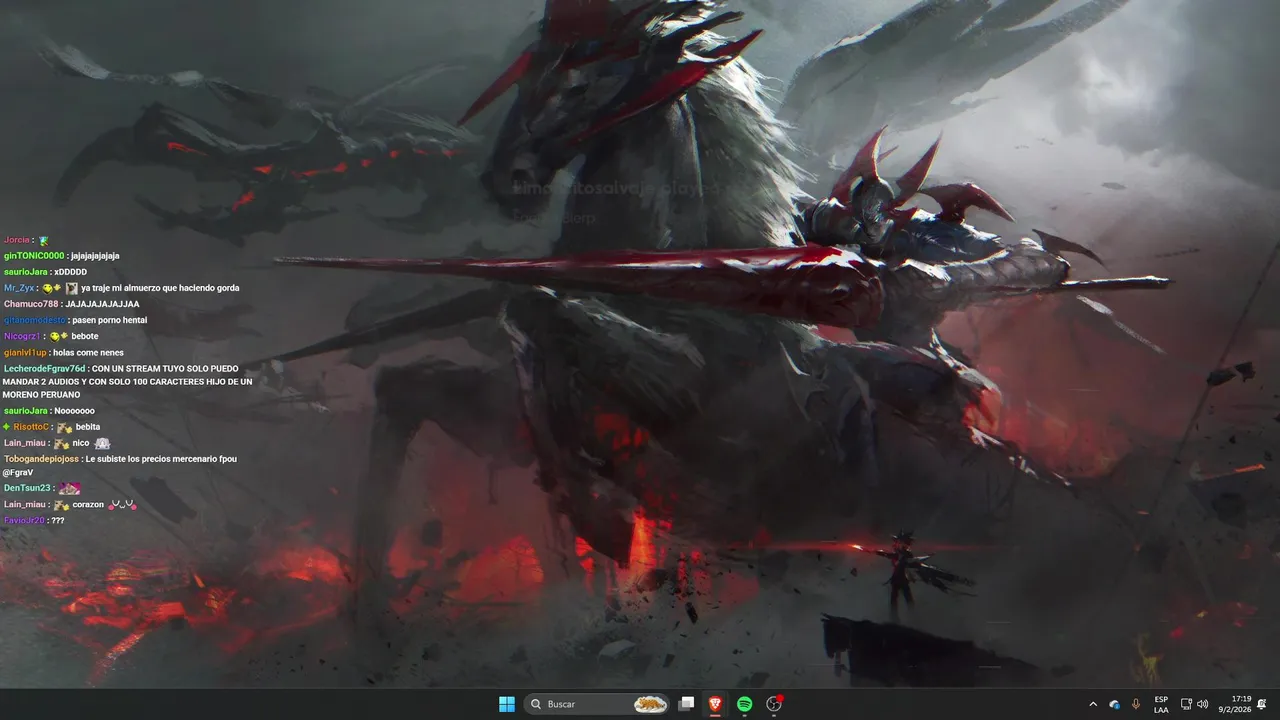Click username RisottoC in chat
Image resolution: width=1280 pixels, height=720 pixels.
click(x=31, y=427)
